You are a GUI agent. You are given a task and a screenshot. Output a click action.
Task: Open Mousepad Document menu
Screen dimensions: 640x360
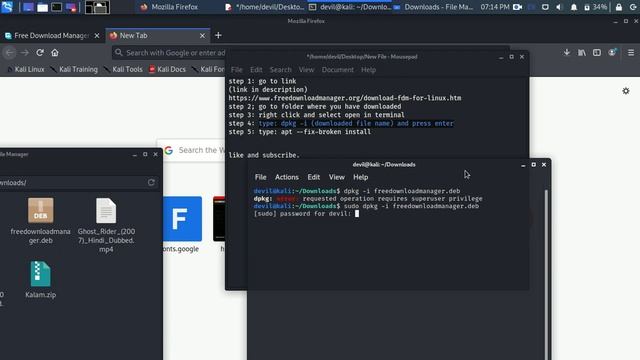(338, 70)
